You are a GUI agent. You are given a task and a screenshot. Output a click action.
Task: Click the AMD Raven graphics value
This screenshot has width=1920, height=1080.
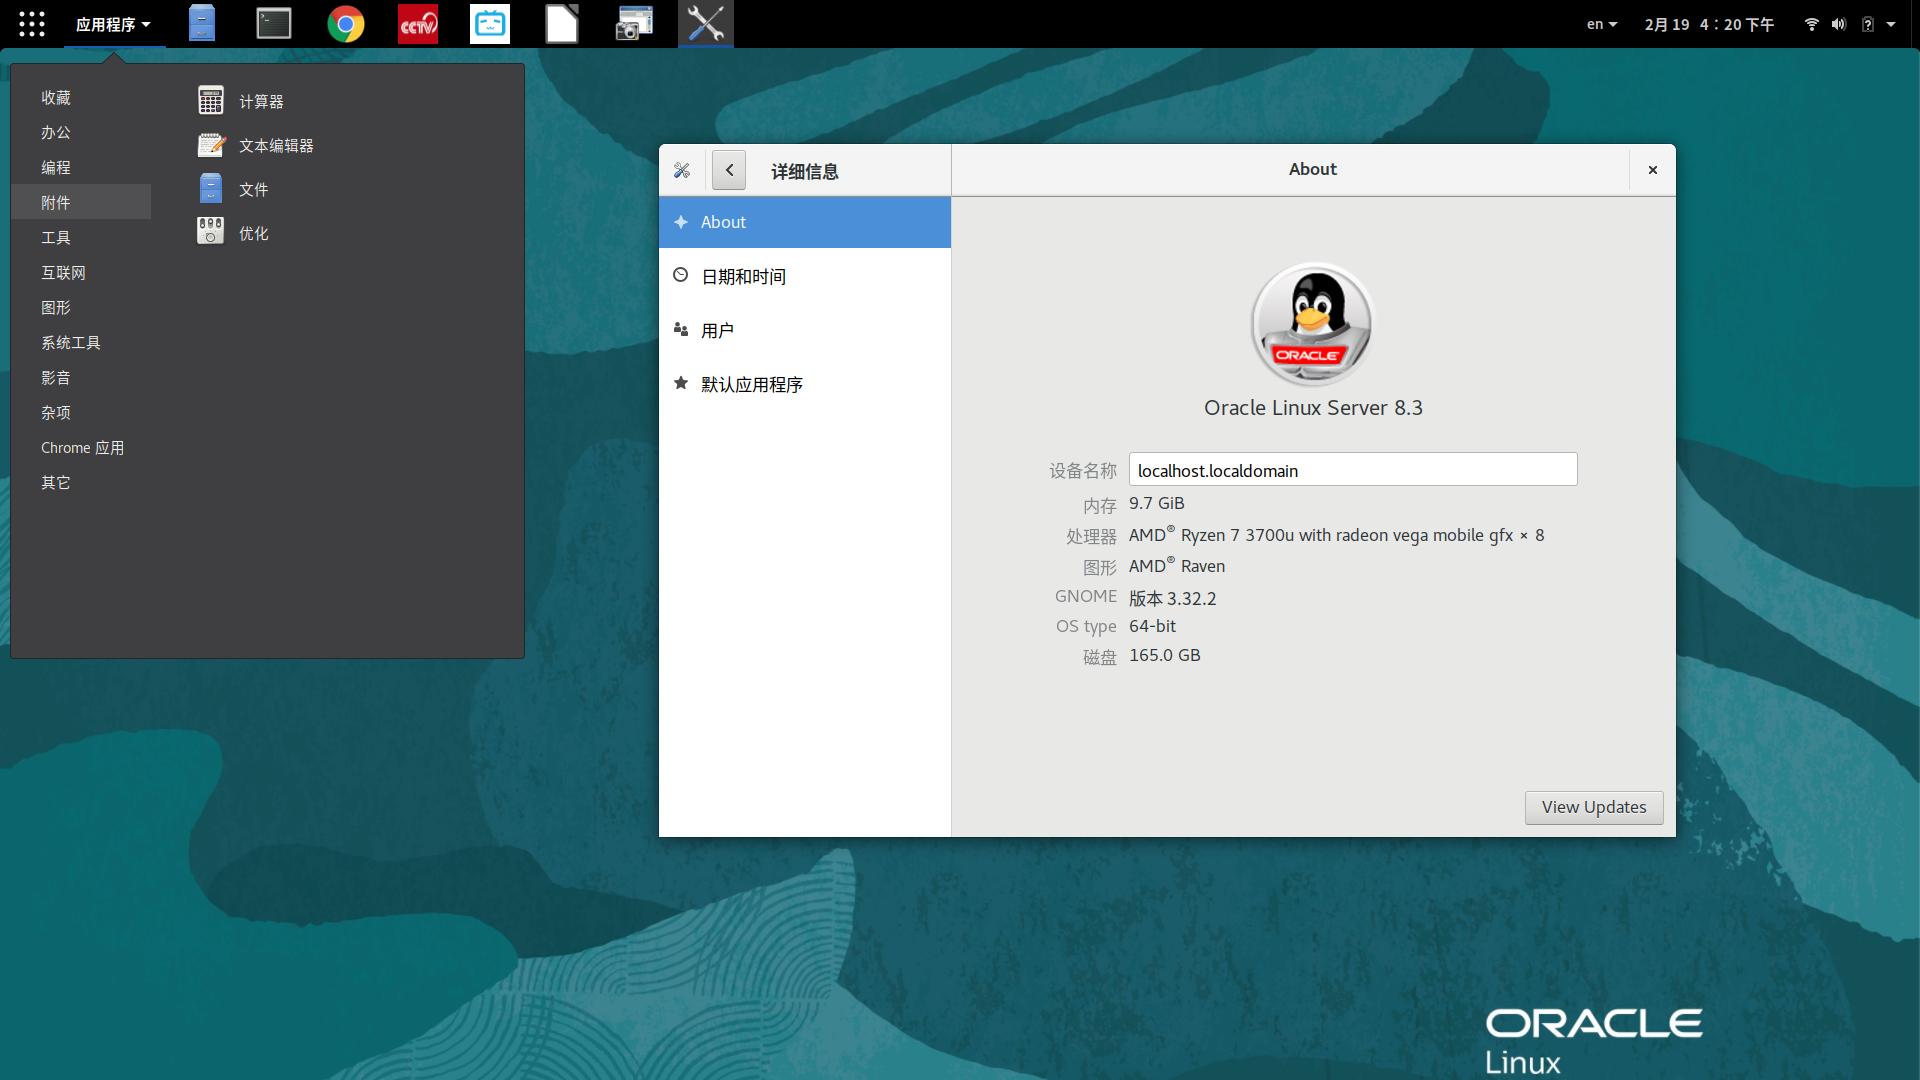[x=1177, y=566]
